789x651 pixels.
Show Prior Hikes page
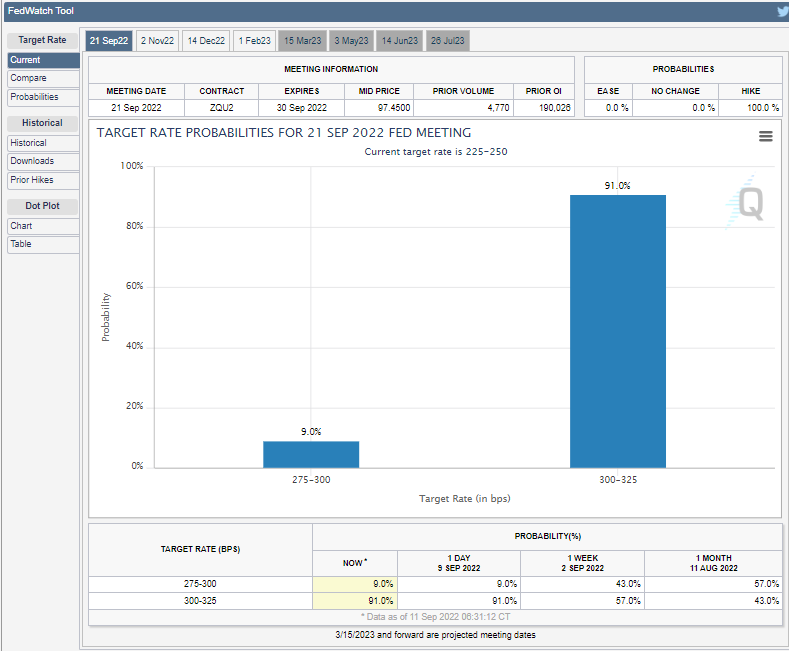click(43, 180)
